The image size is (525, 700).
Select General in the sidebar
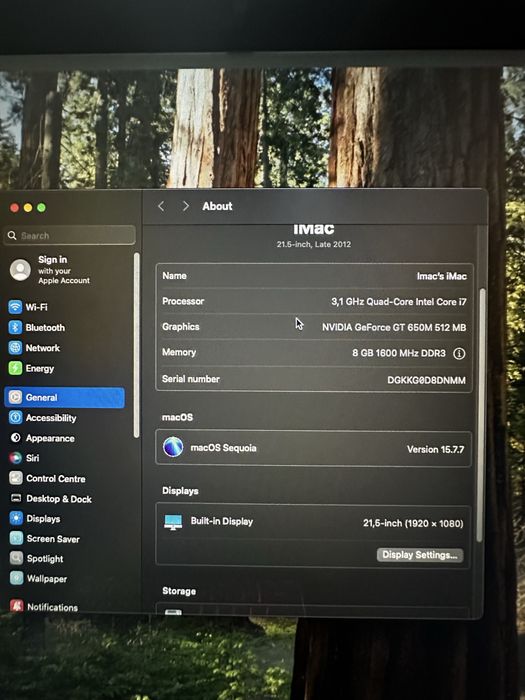point(65,397)
